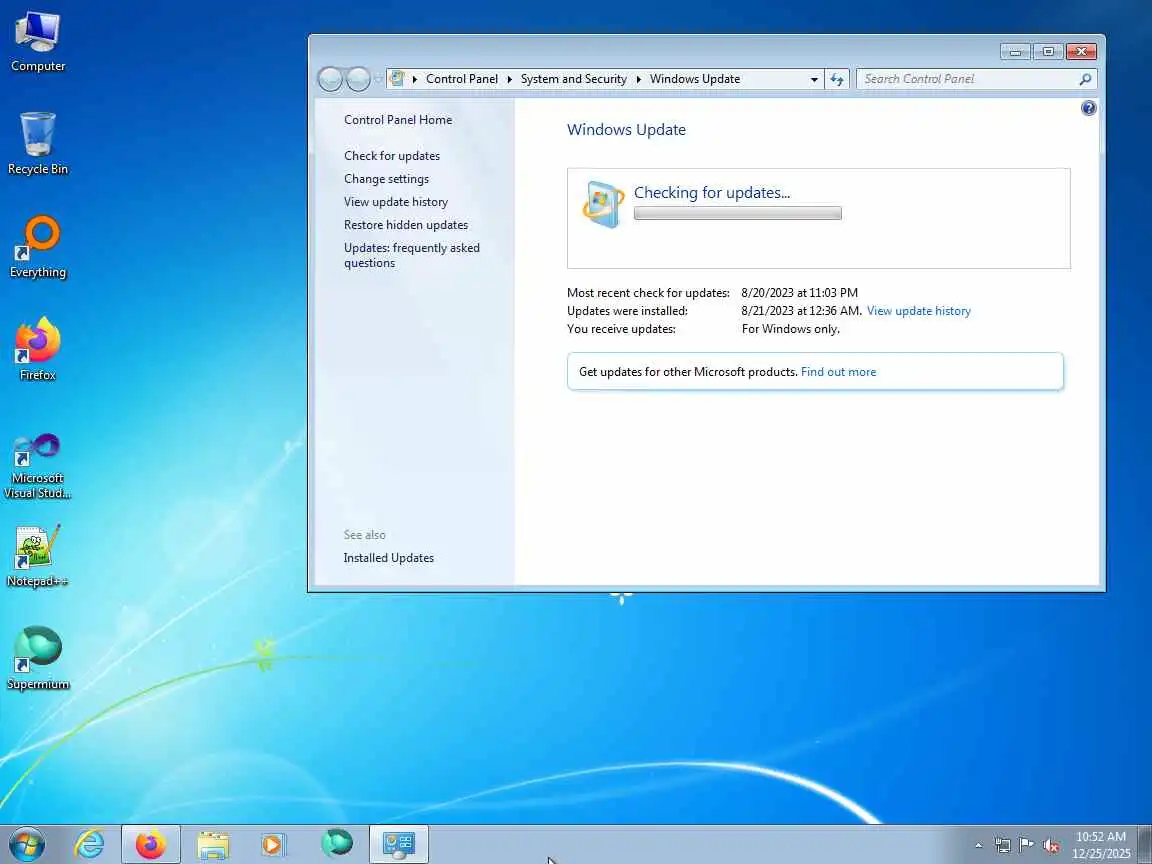Show hidden tray icons arrow

tap(978, 846)
